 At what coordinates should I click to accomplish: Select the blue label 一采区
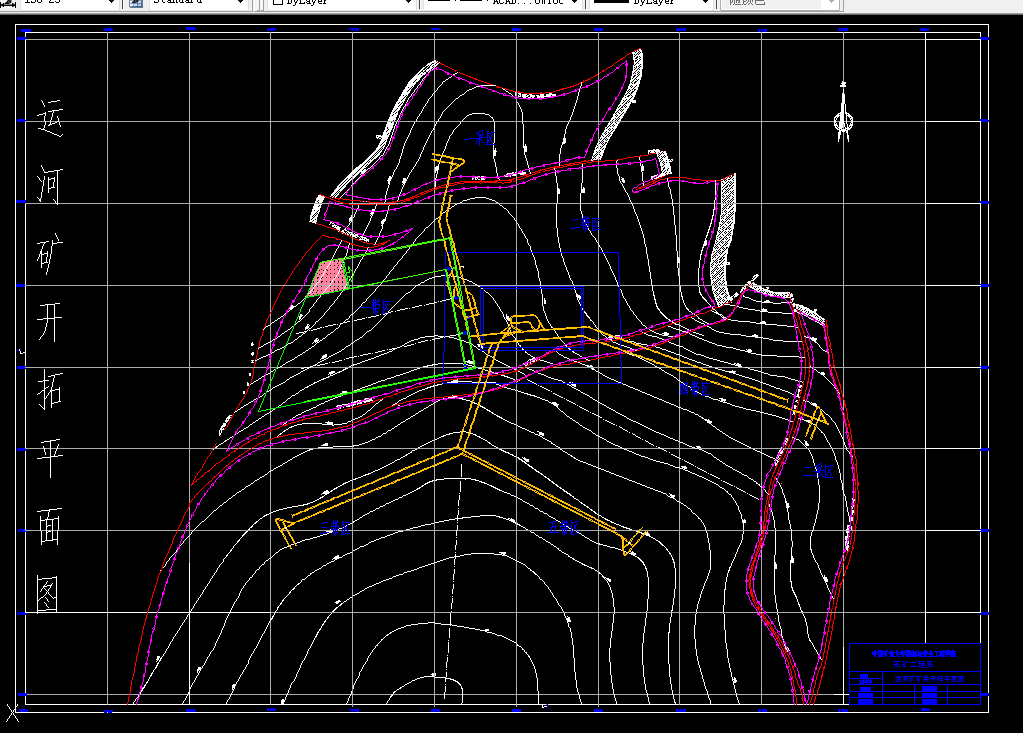point(480,138)
